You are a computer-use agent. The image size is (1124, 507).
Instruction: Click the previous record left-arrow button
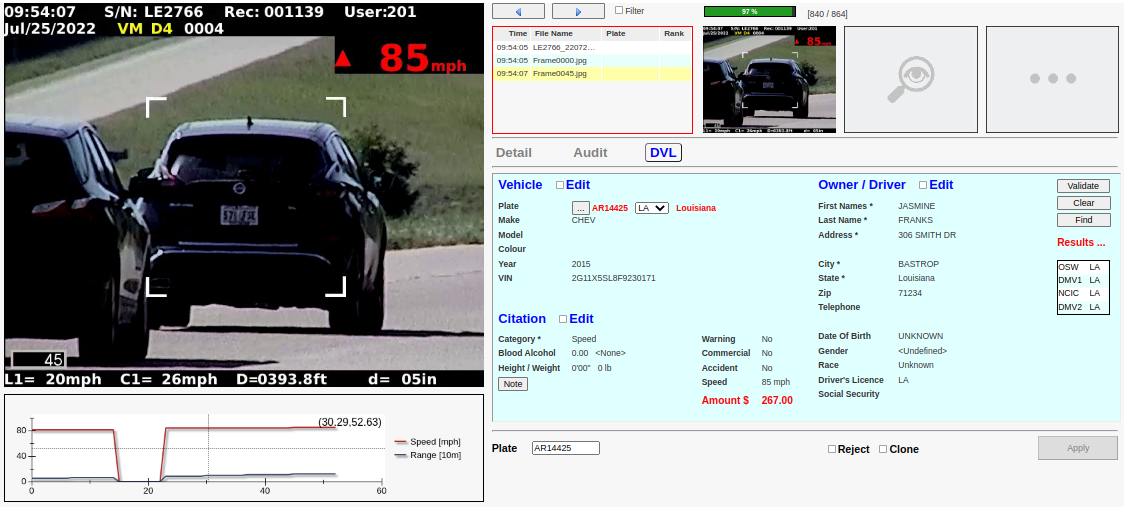(x=518, y=11)
